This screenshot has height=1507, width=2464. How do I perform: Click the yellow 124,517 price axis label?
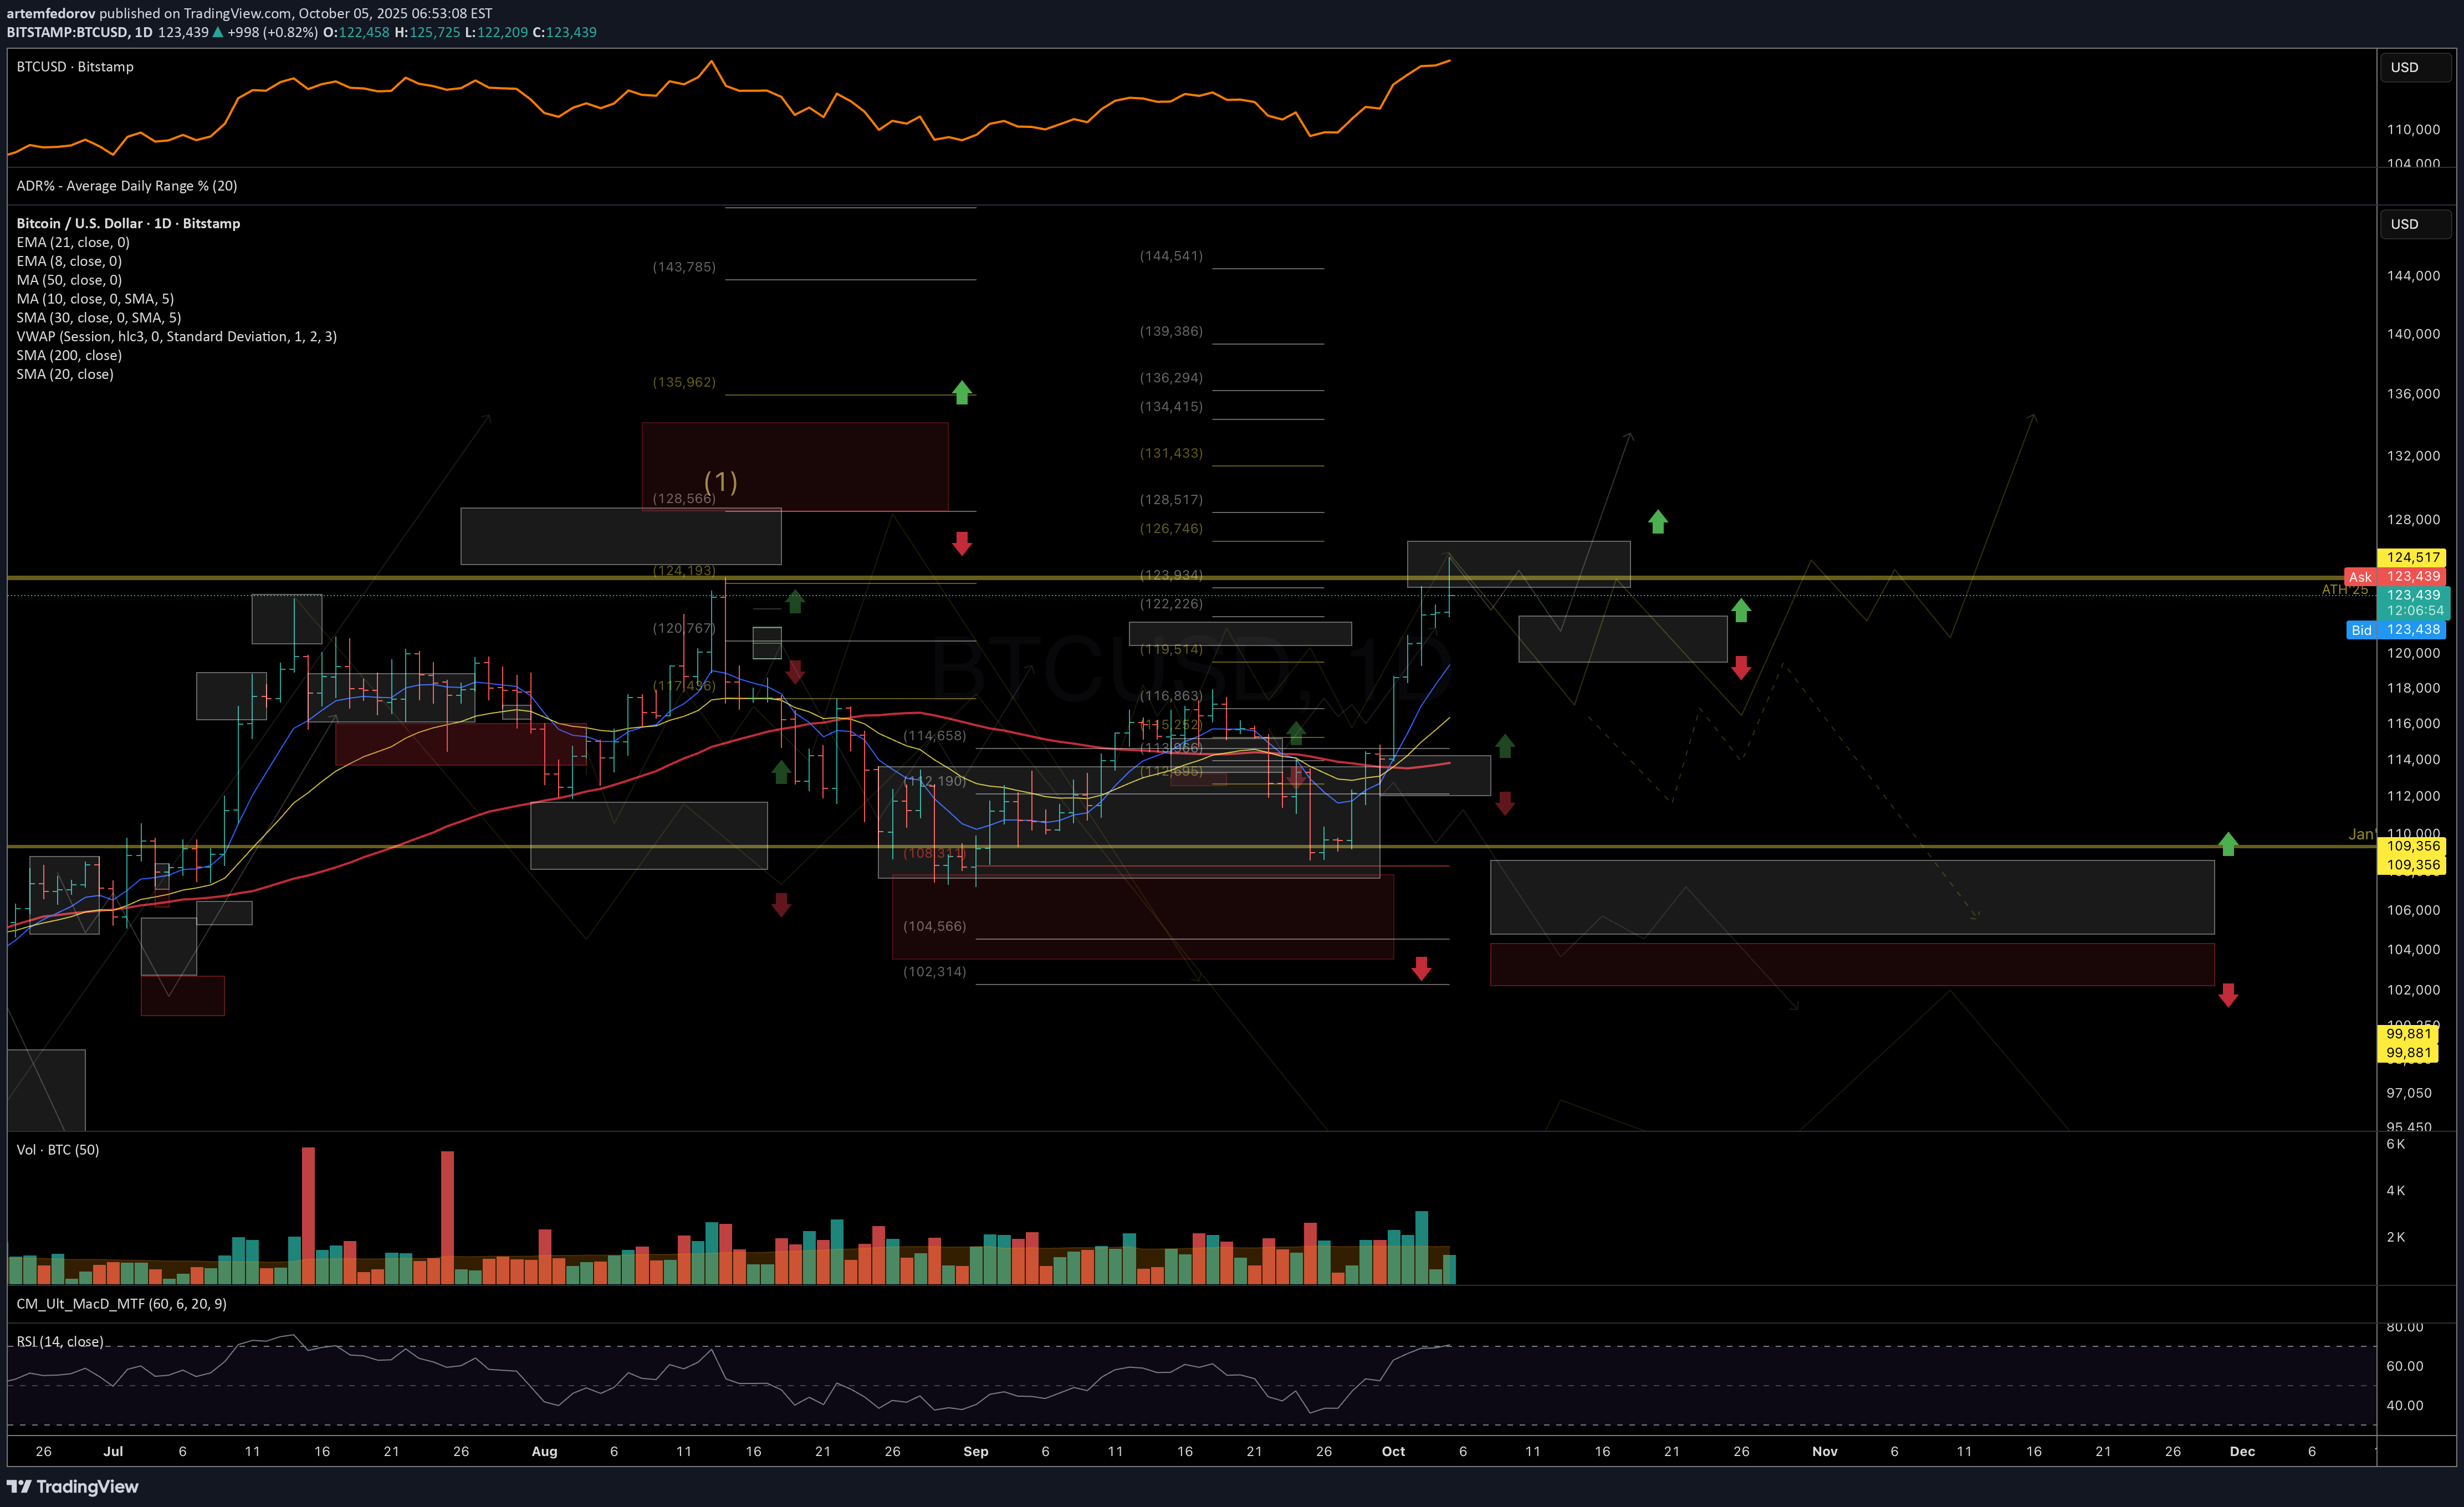(2412, 557)
